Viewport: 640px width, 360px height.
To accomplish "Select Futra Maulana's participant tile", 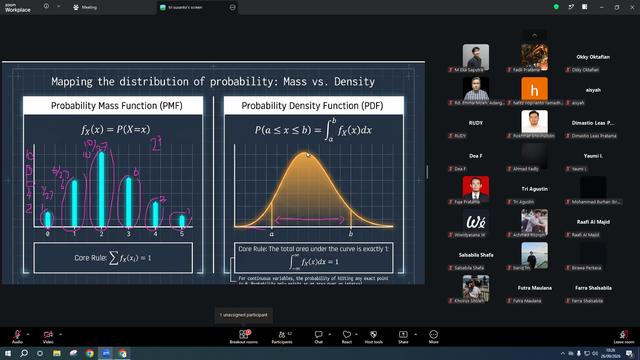I will [535, 290].
